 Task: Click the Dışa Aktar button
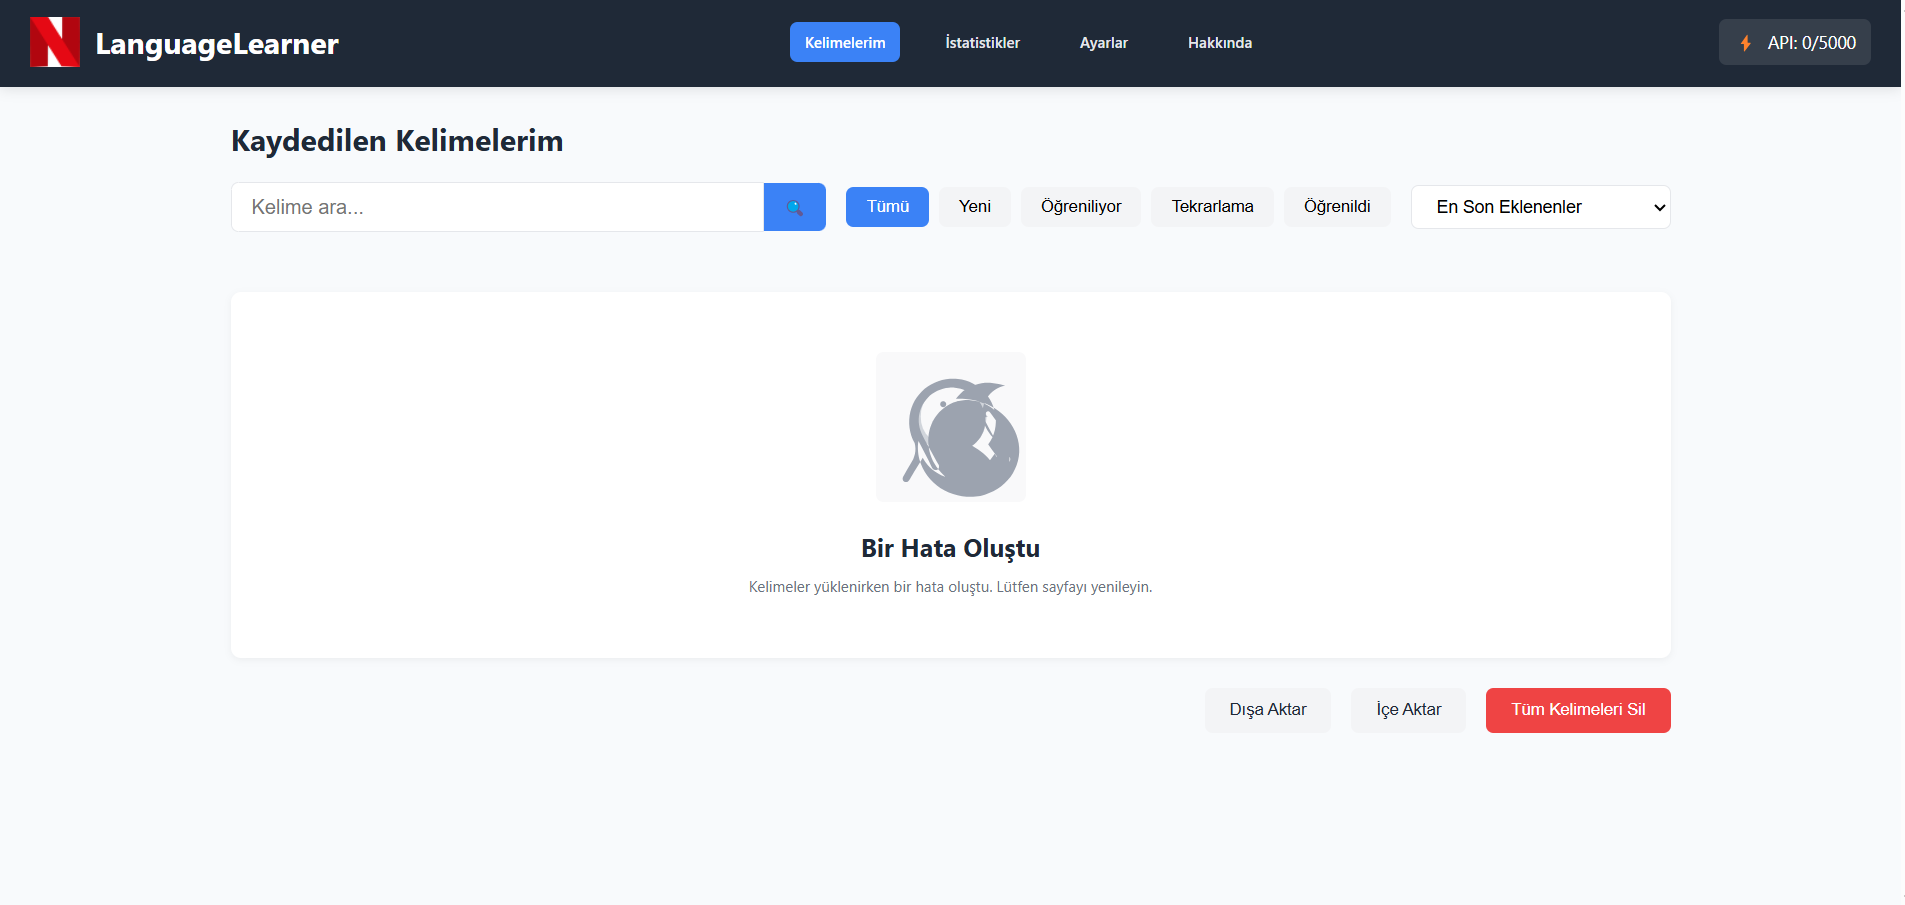tap(1267, 710)
